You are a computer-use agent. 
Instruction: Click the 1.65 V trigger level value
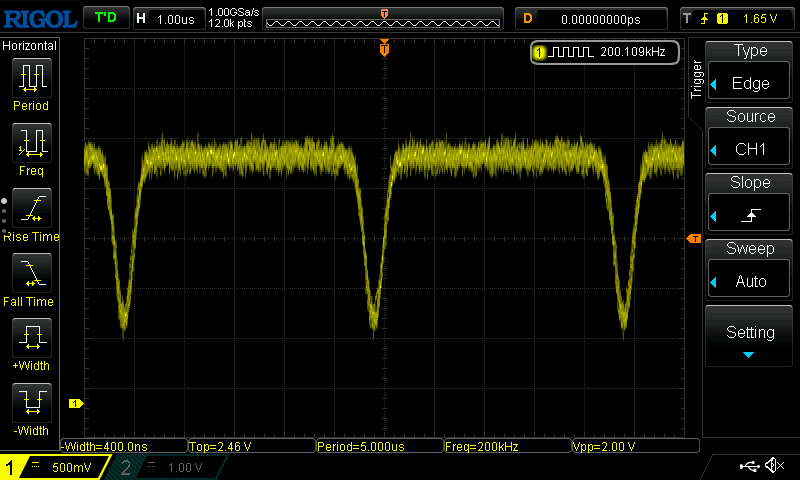coord(760,19)
